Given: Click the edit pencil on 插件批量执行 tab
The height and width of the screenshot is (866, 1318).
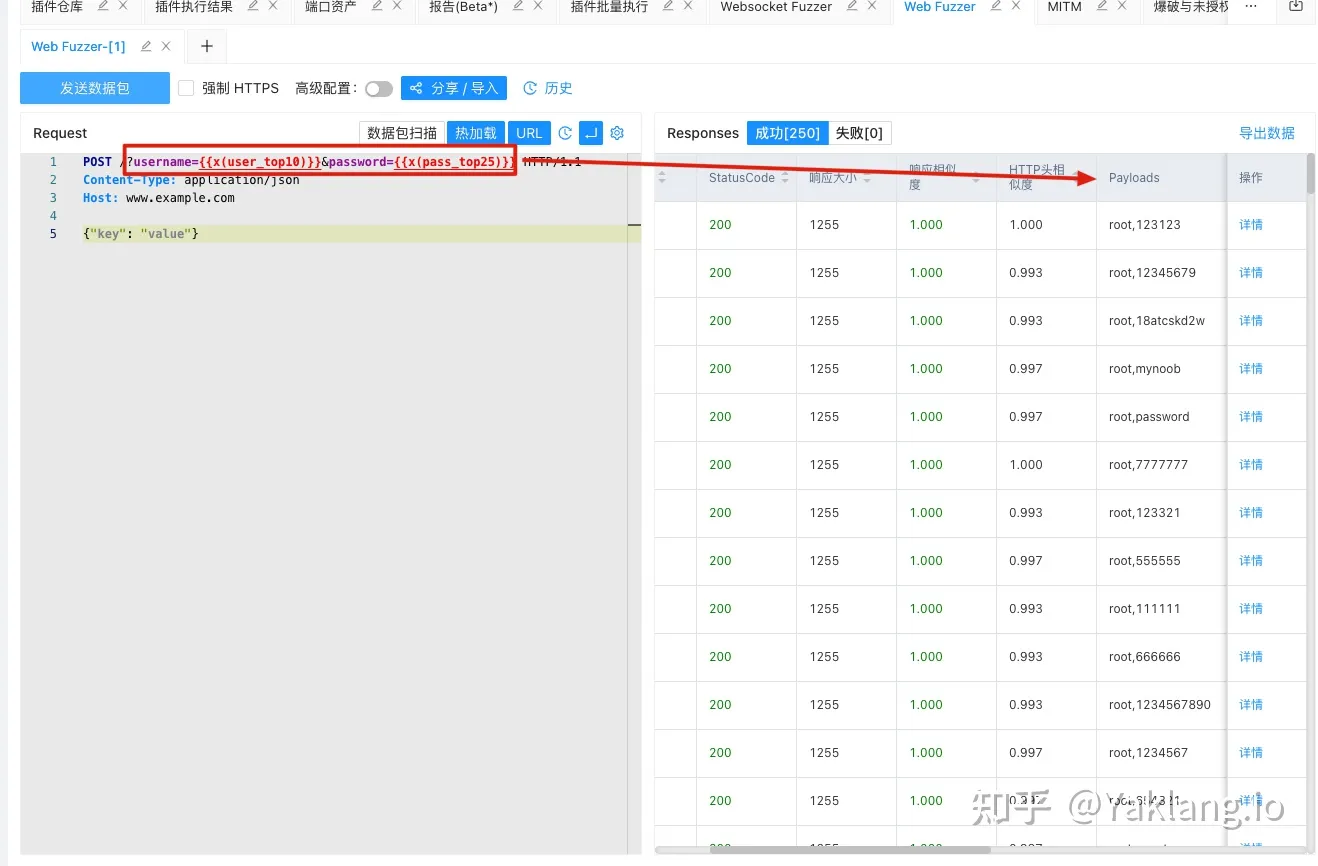Looking at the screenshot, I should click(x=668, y=6).
